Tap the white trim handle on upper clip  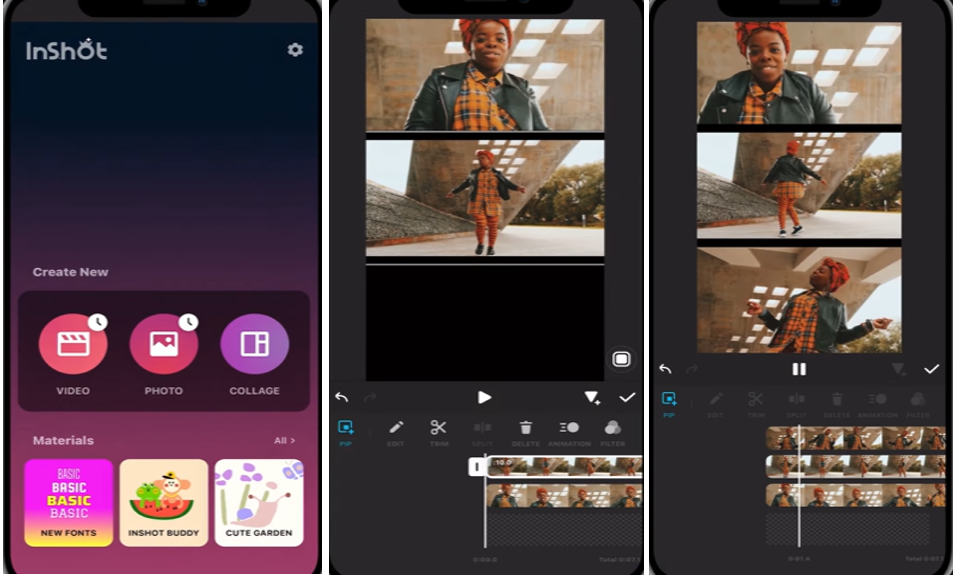(477, 467)
